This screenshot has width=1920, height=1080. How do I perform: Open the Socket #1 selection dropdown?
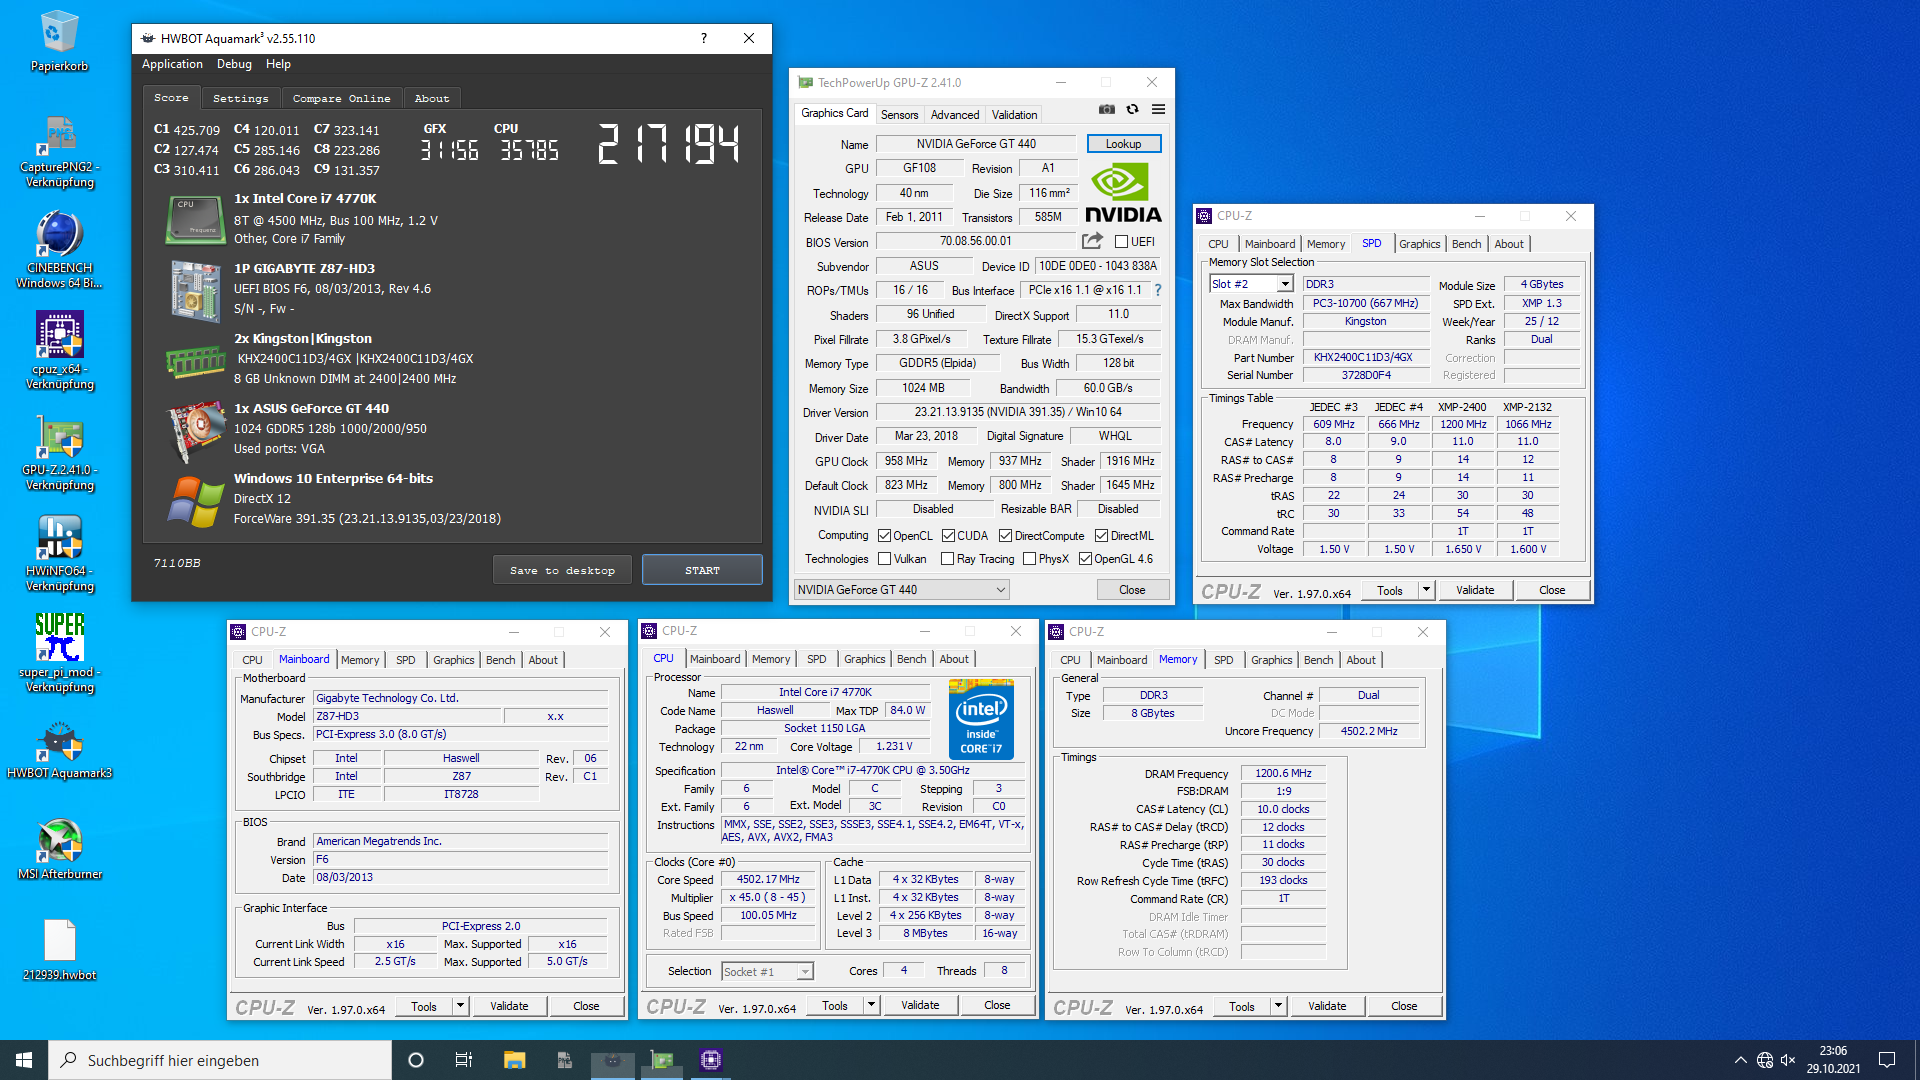click(x=767, y=971)
